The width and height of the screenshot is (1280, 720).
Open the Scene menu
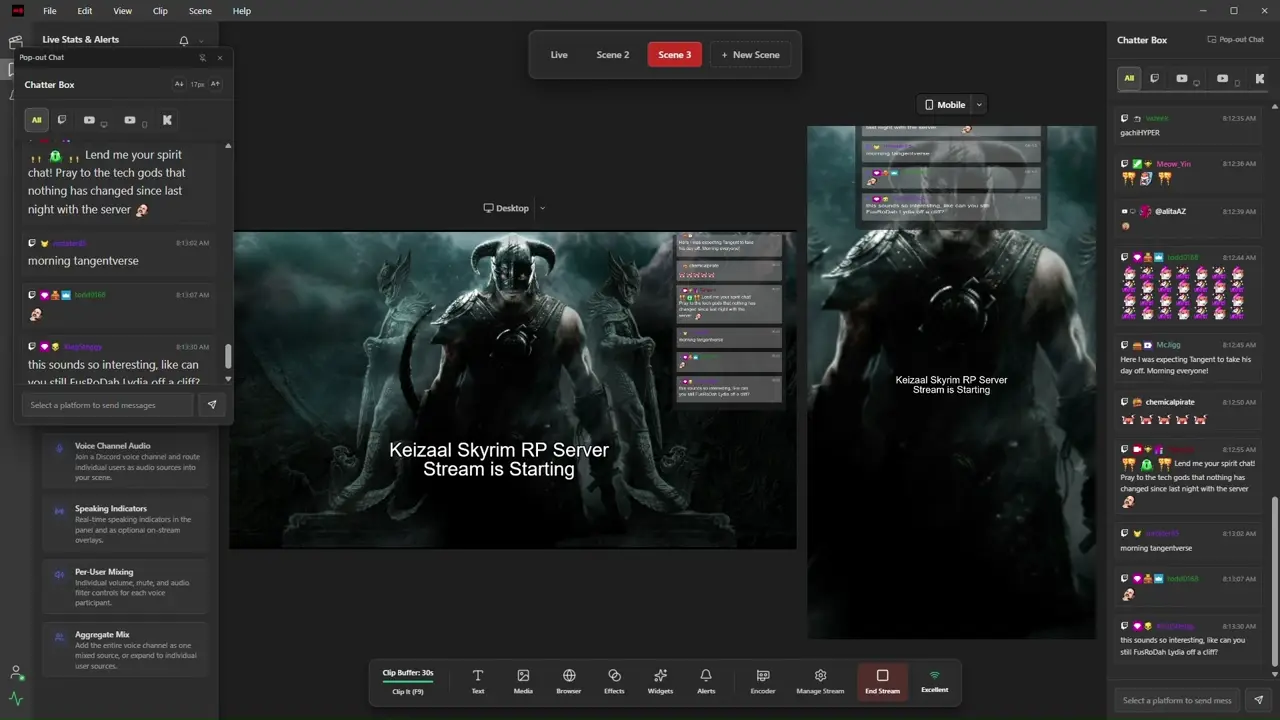point(200,11)
